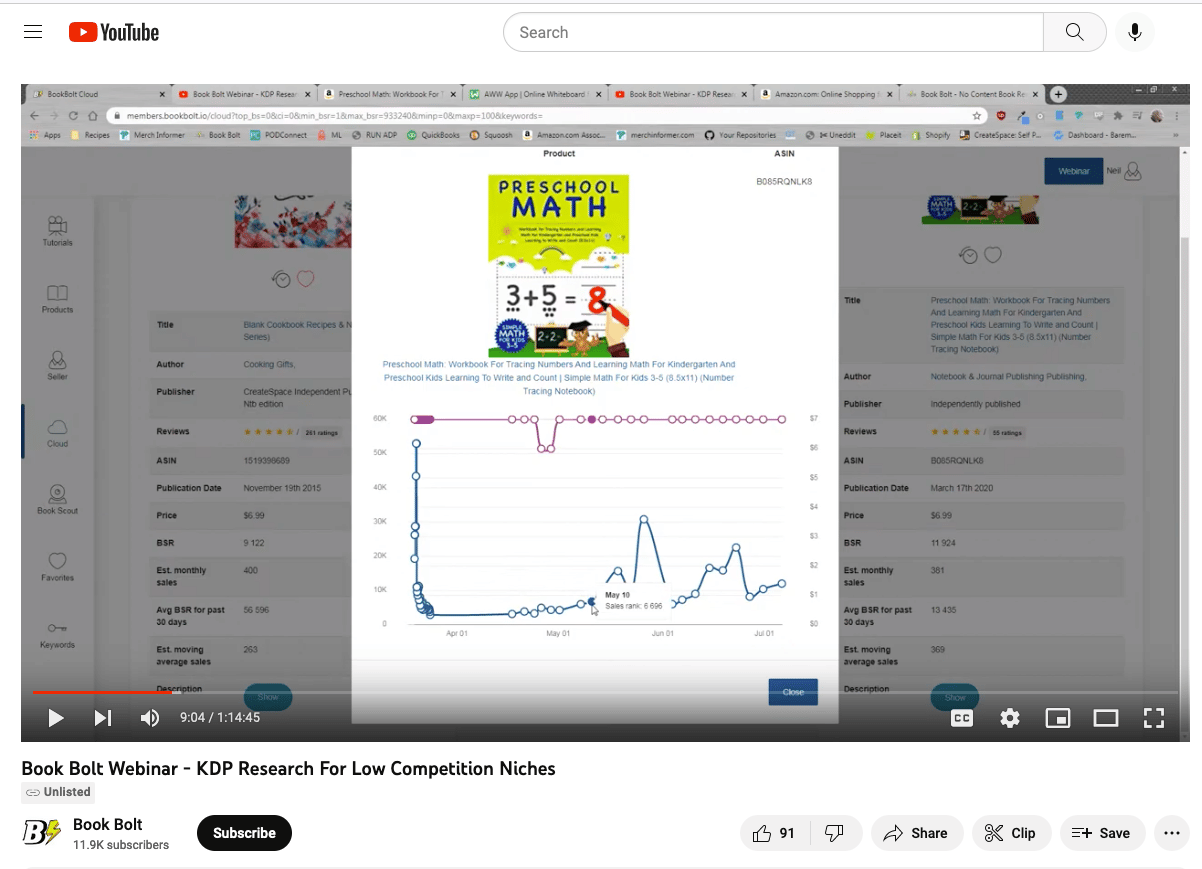The image size is (1202, 869).
Task: Open the Your Repositories GitHub bookmark
Action: pos(740,135)
